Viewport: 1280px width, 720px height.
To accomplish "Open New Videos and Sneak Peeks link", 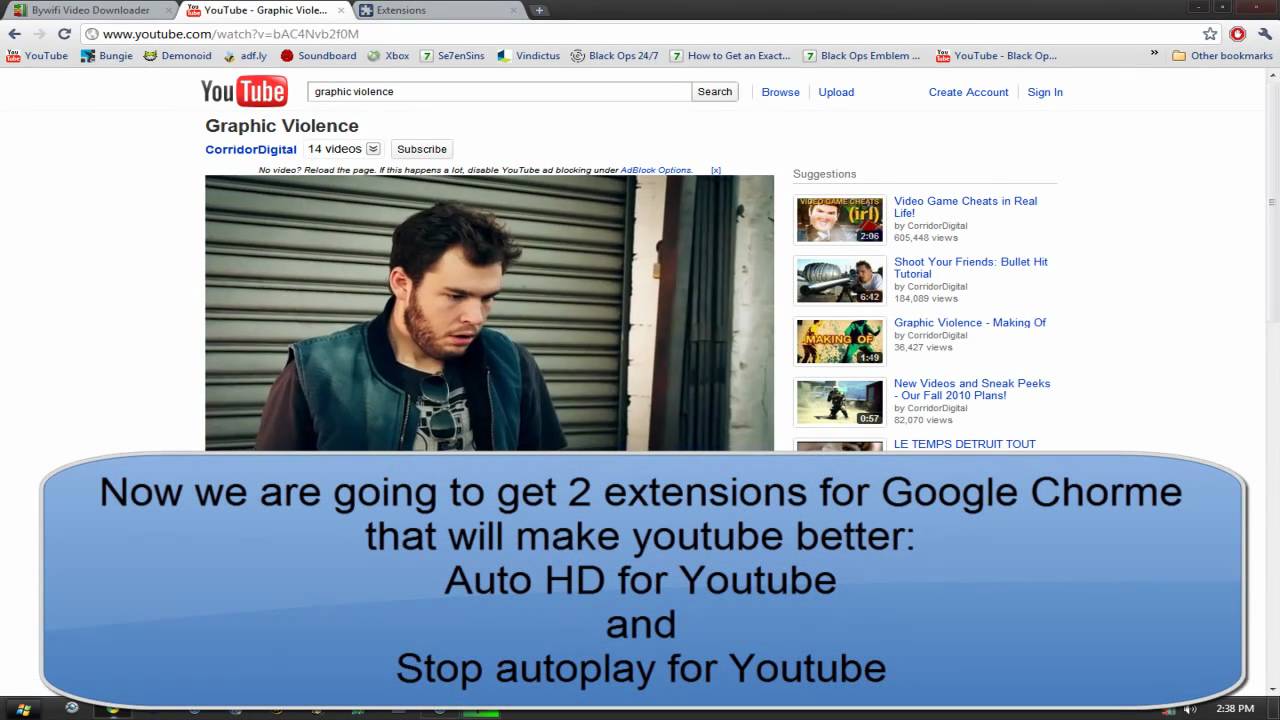I will [x=972, y=389].
